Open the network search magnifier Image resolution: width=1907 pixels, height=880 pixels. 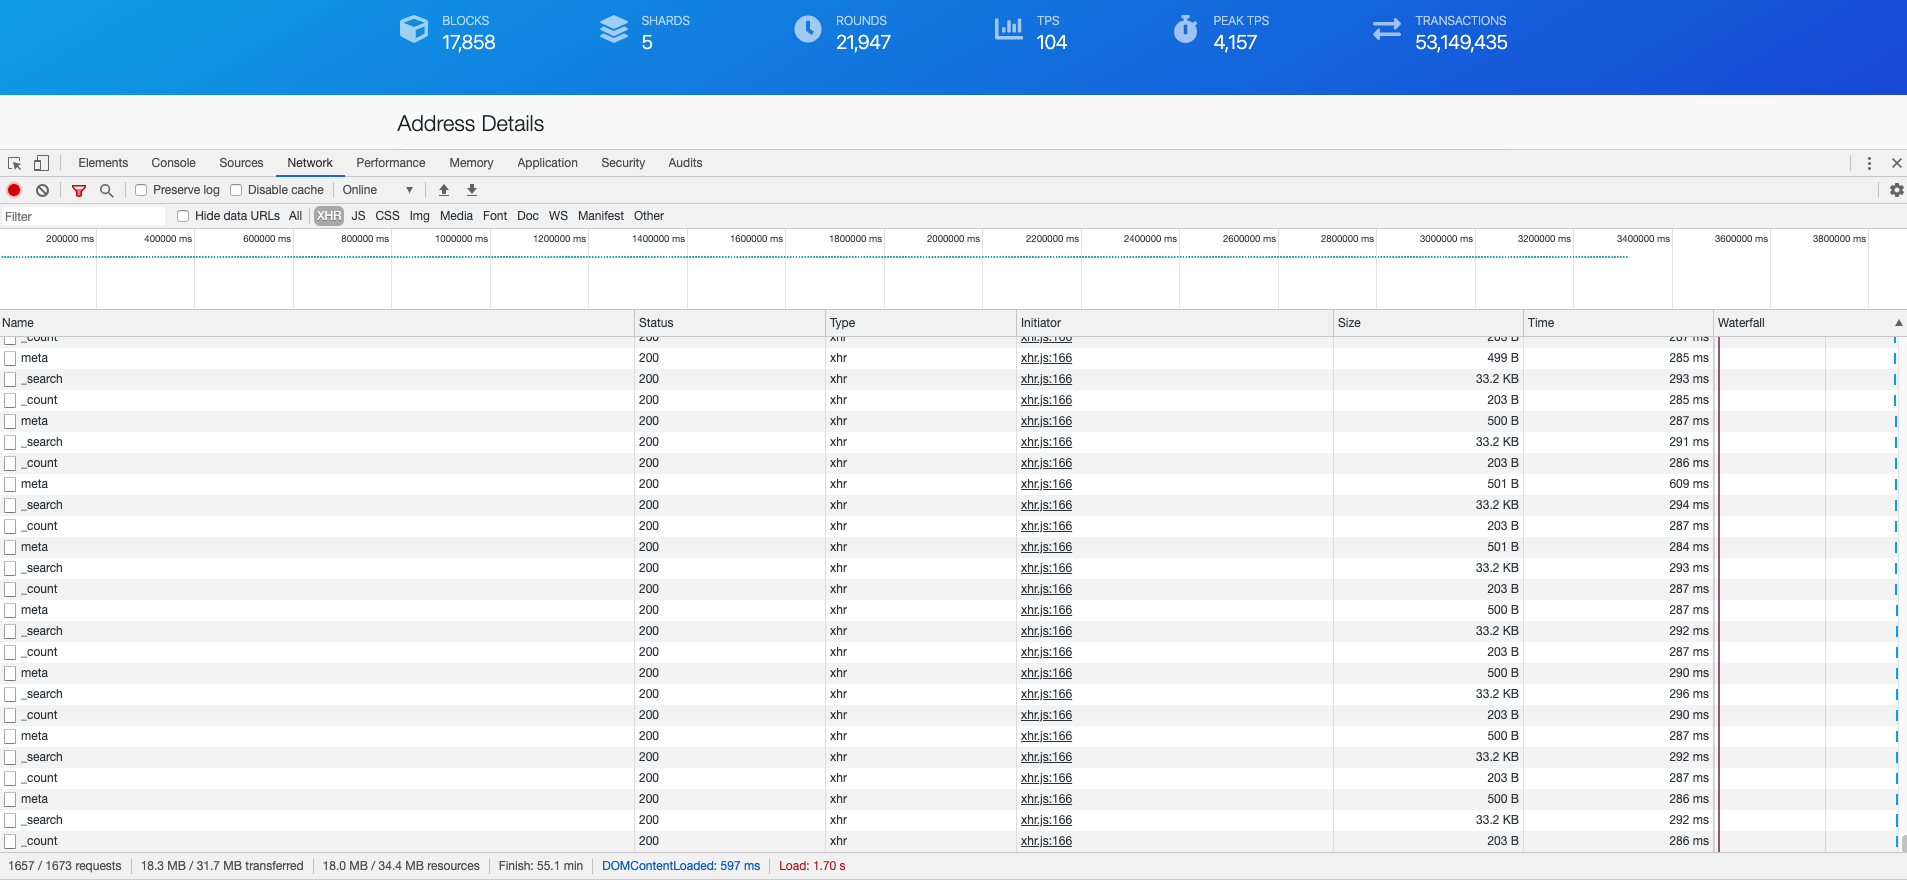(106, 190)
